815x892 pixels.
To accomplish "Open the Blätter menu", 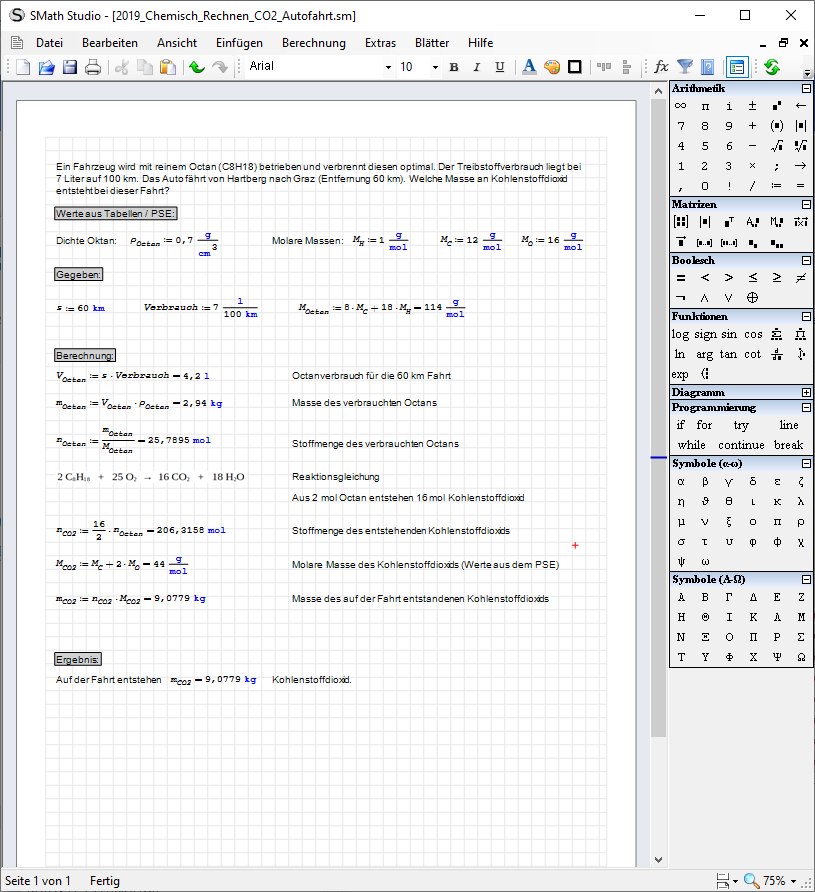I will (x=432, y=43).
